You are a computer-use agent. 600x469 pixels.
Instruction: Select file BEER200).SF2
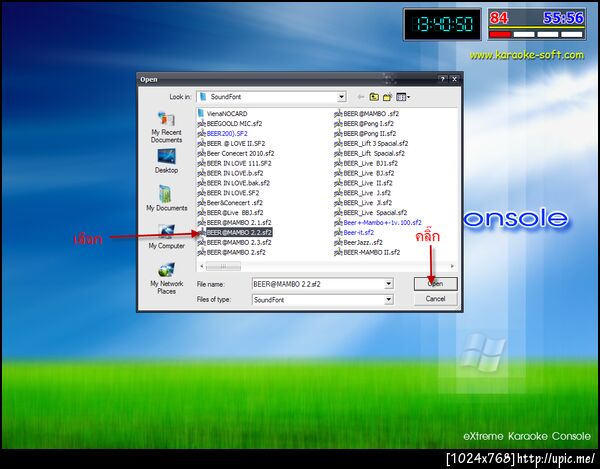tap(223, 134)
